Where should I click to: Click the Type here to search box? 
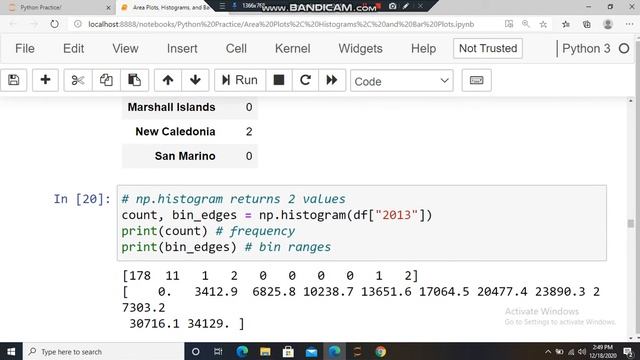[x=103, y=351]
